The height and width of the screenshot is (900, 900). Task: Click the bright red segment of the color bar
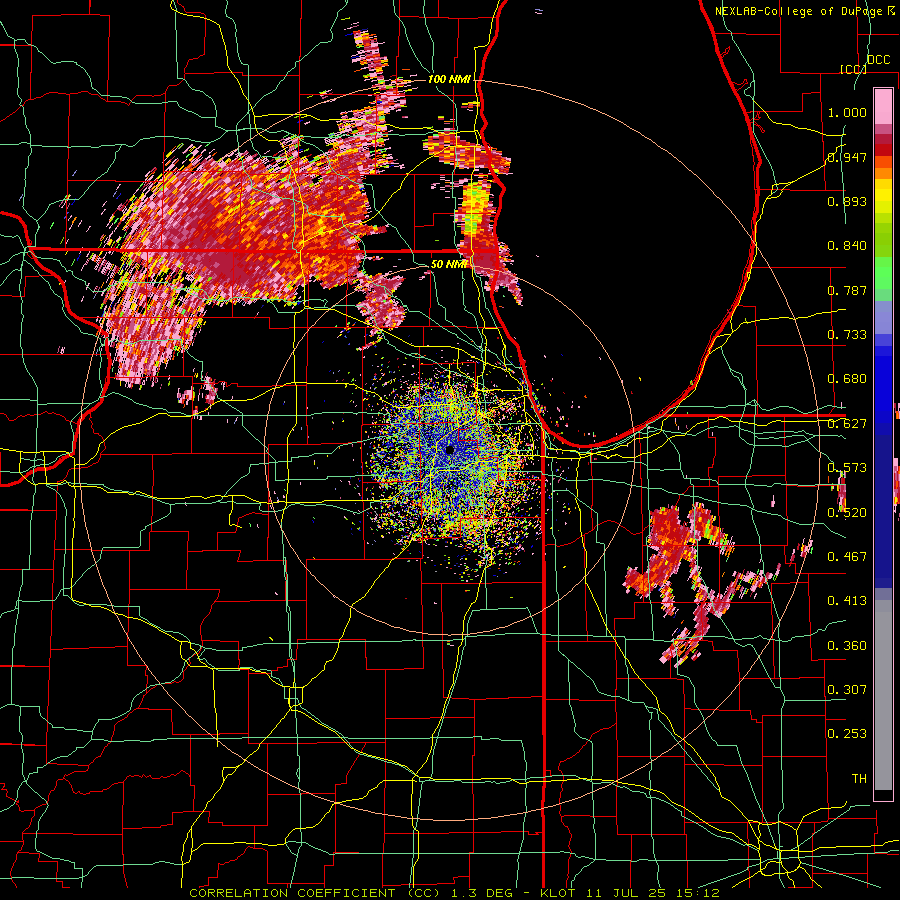coord(883,150)
